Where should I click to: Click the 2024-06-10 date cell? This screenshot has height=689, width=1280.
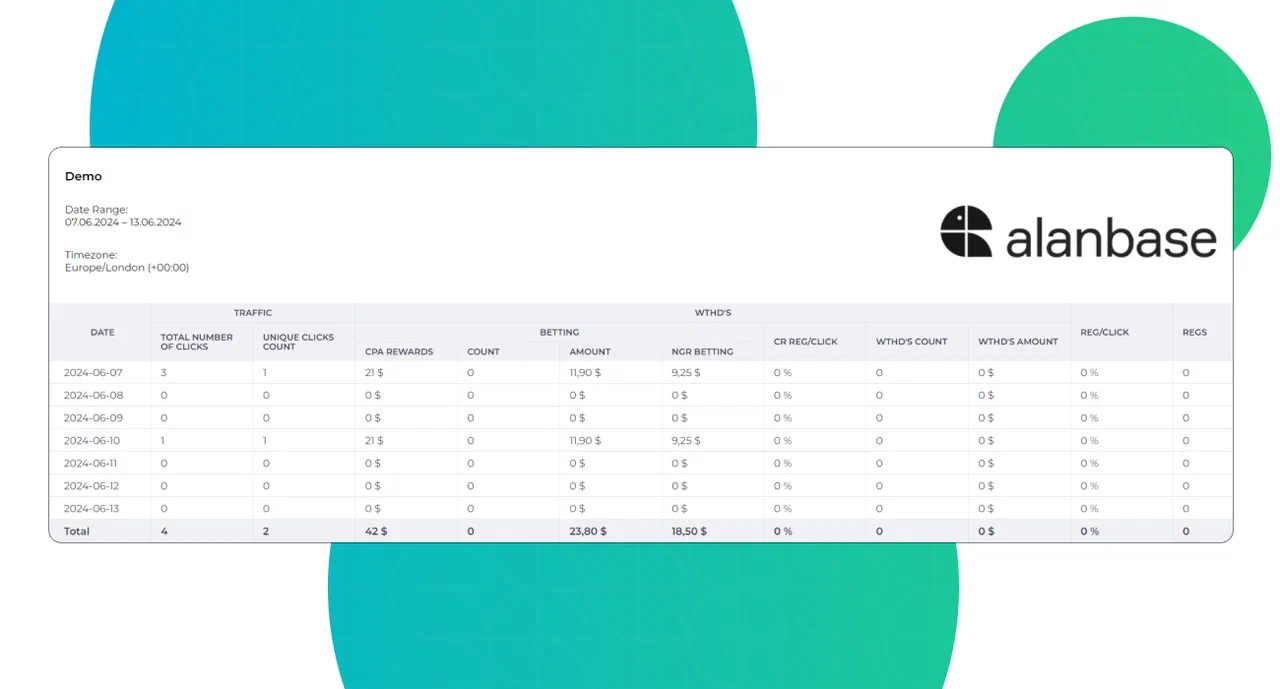click(x=92, y=441)
